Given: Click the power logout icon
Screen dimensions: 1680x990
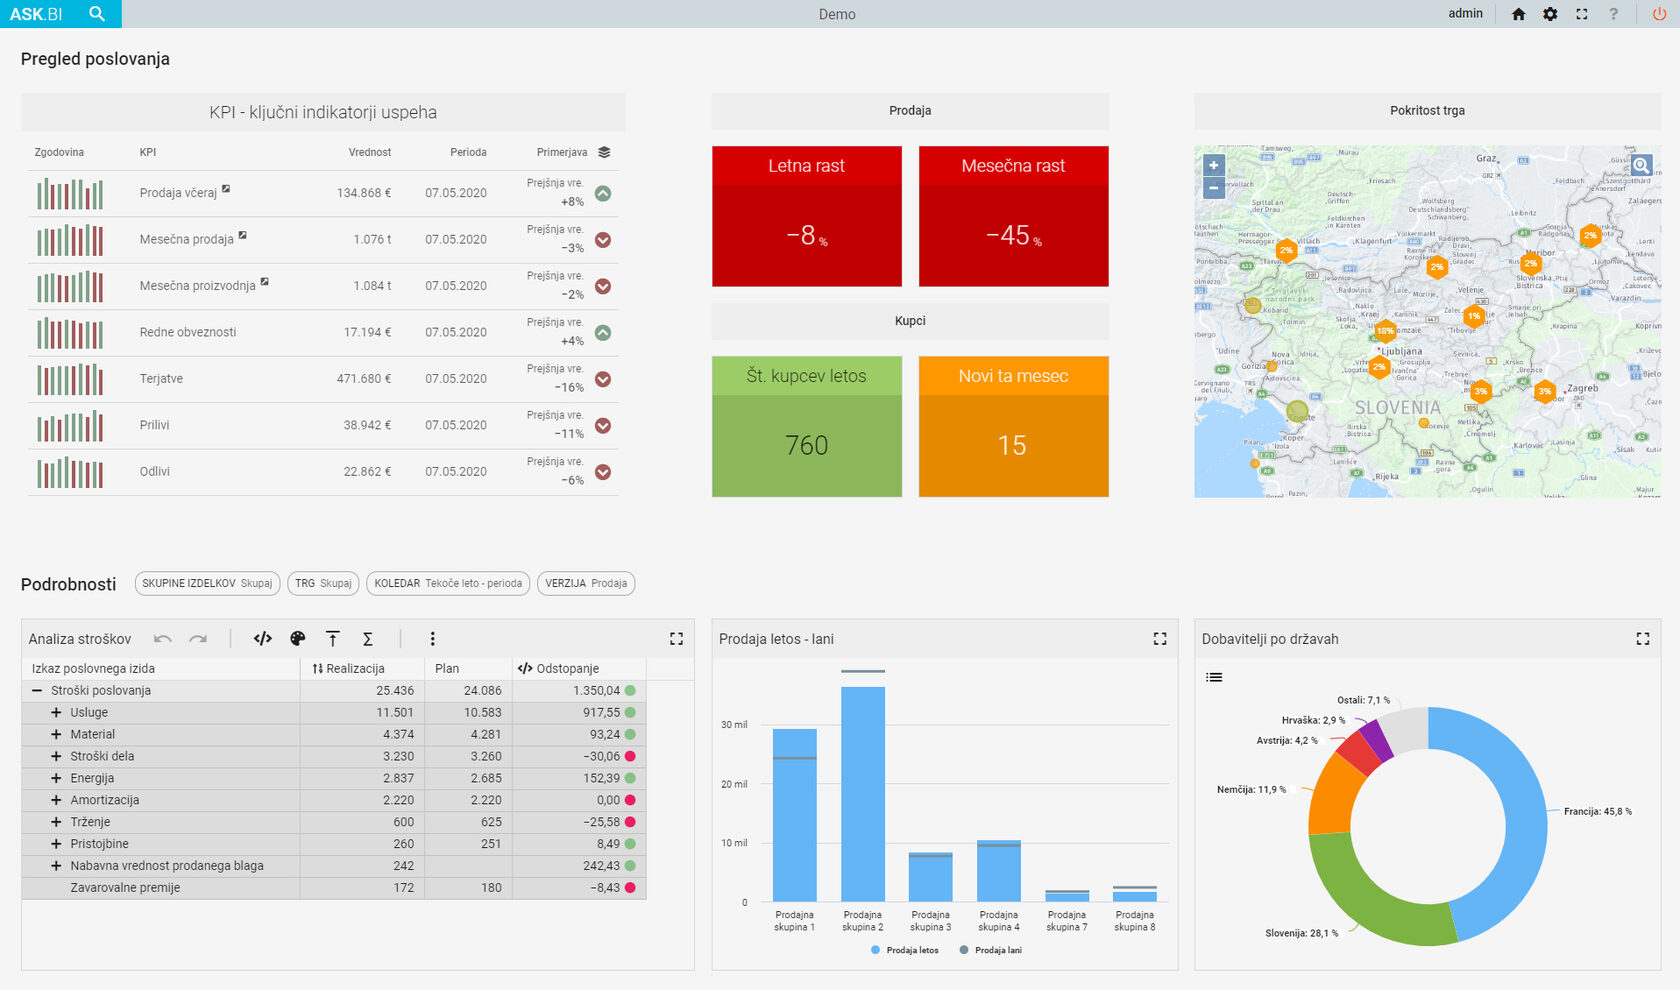Looking at the screenshot, I should point(1658,14).
